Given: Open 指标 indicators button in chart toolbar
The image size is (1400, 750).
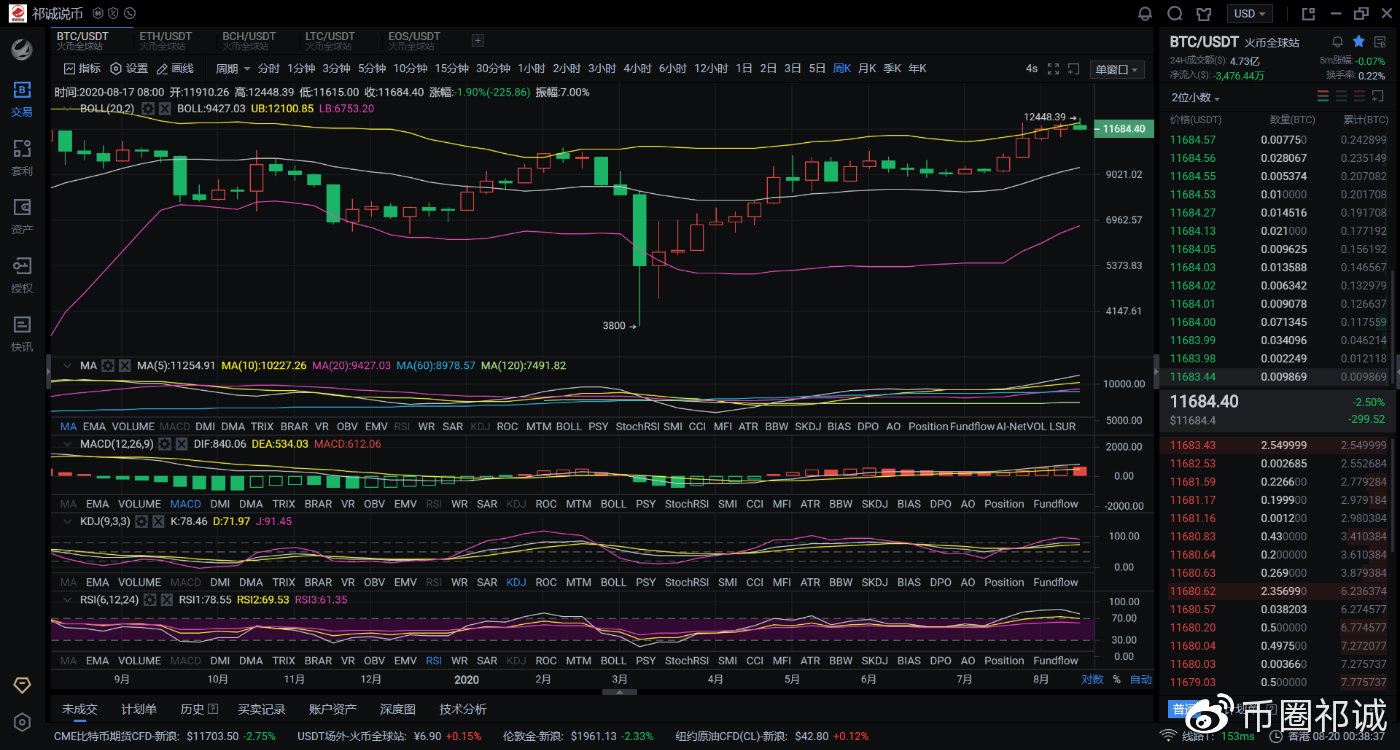Looking at the screenshot, I should click(x=82, y=69).
